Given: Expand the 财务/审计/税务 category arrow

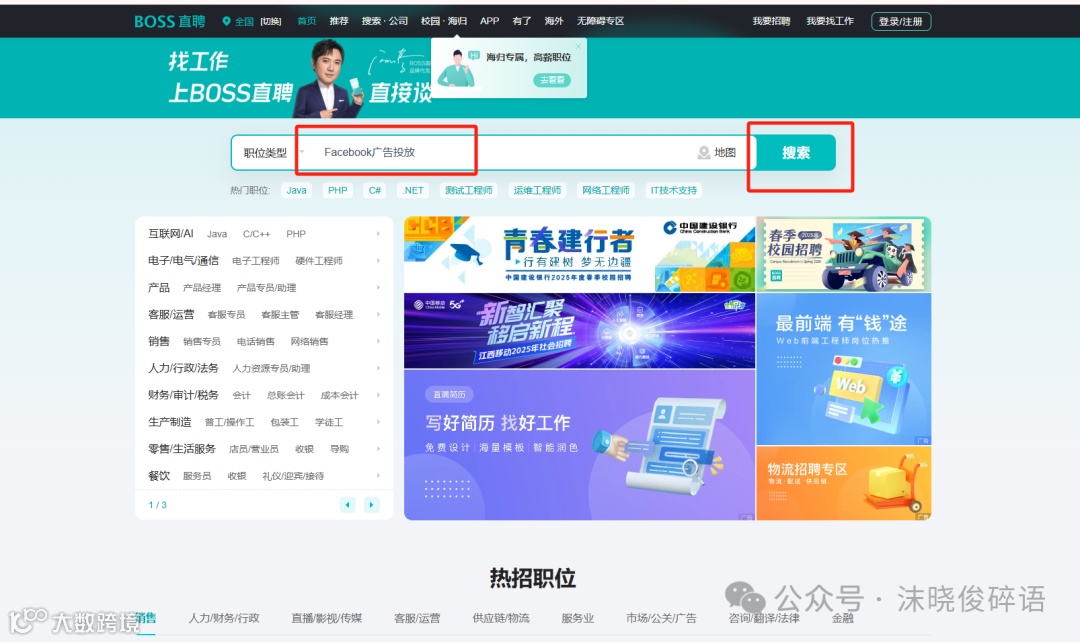Looking at the screenshot, I should (378, 395).
